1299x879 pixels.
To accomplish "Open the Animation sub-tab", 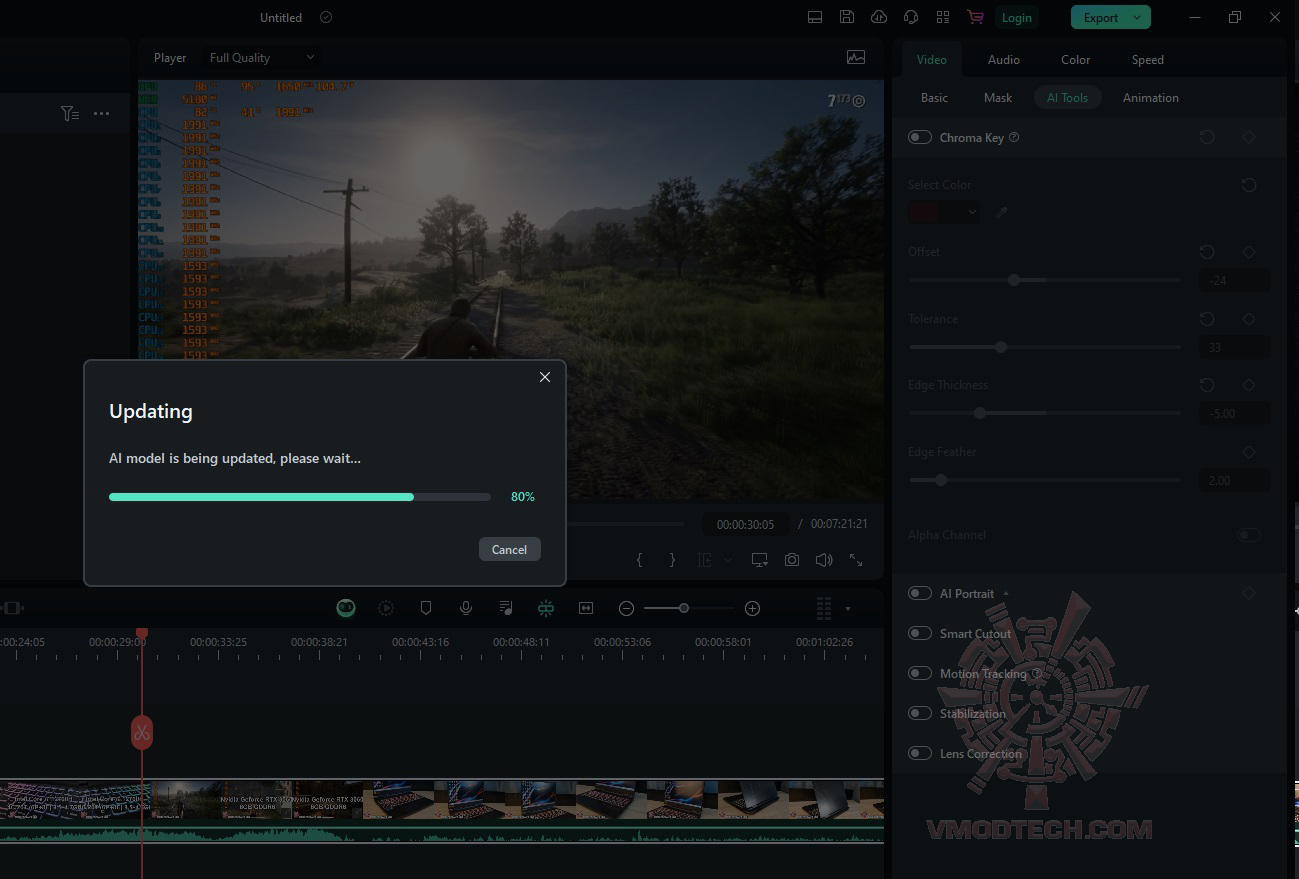I will click(x=1150, y=97).
